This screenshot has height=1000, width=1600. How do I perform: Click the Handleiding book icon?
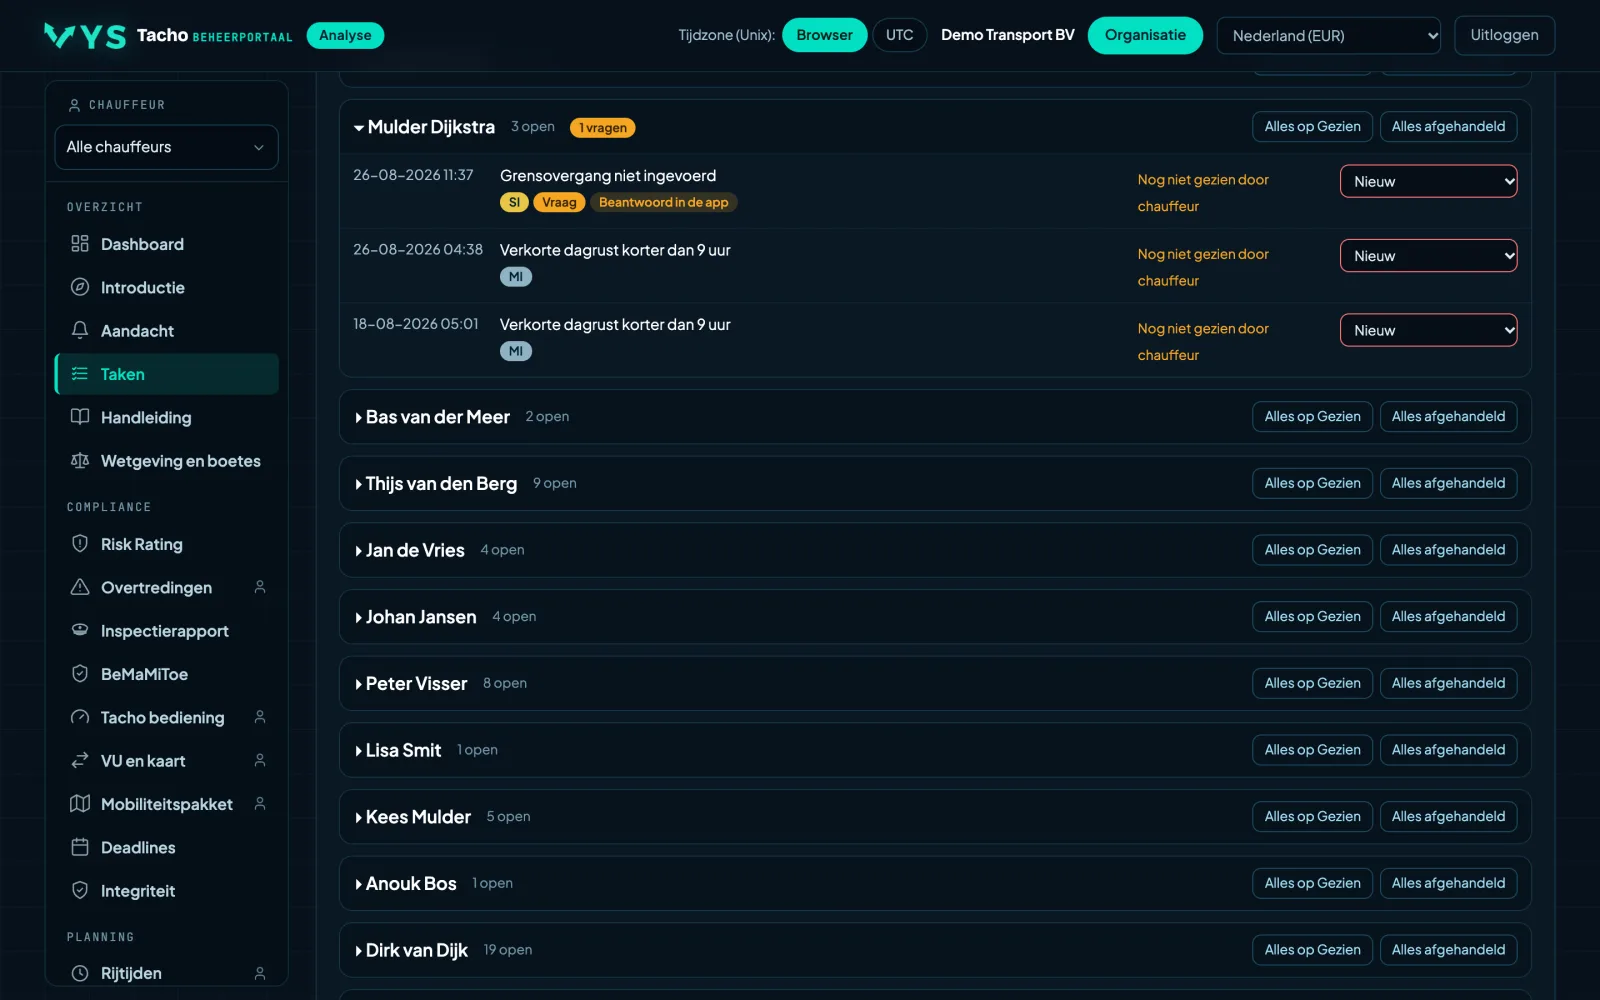(x=80, y=417)
